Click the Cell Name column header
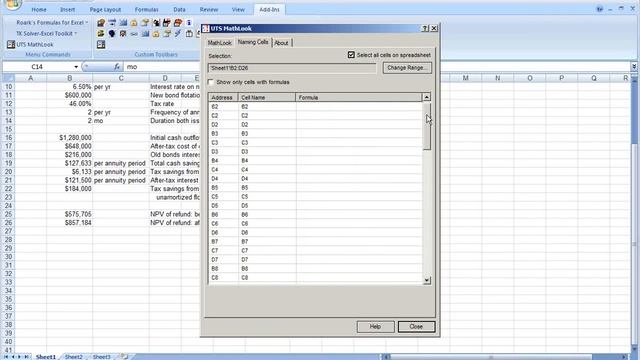640x360 pixels. (267, 98)
